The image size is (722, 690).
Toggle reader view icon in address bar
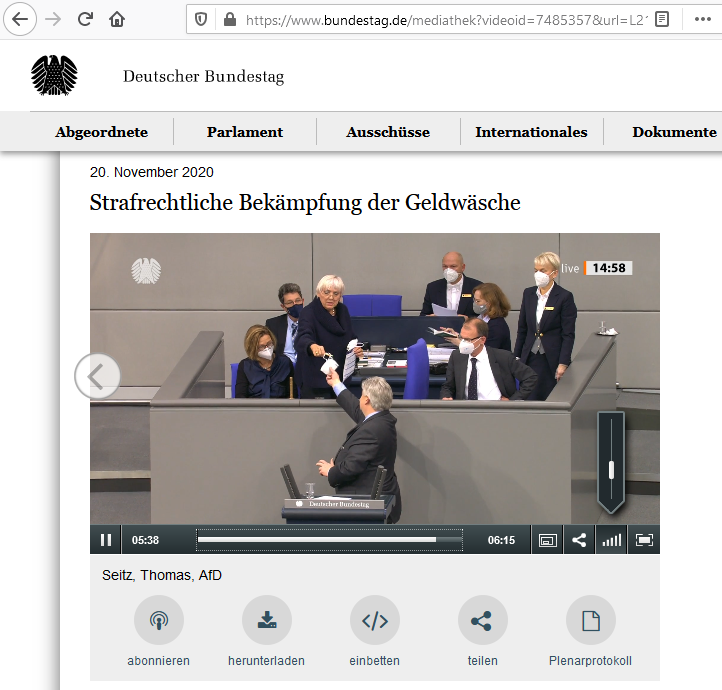pyautogui.click(x=662, y=19)
